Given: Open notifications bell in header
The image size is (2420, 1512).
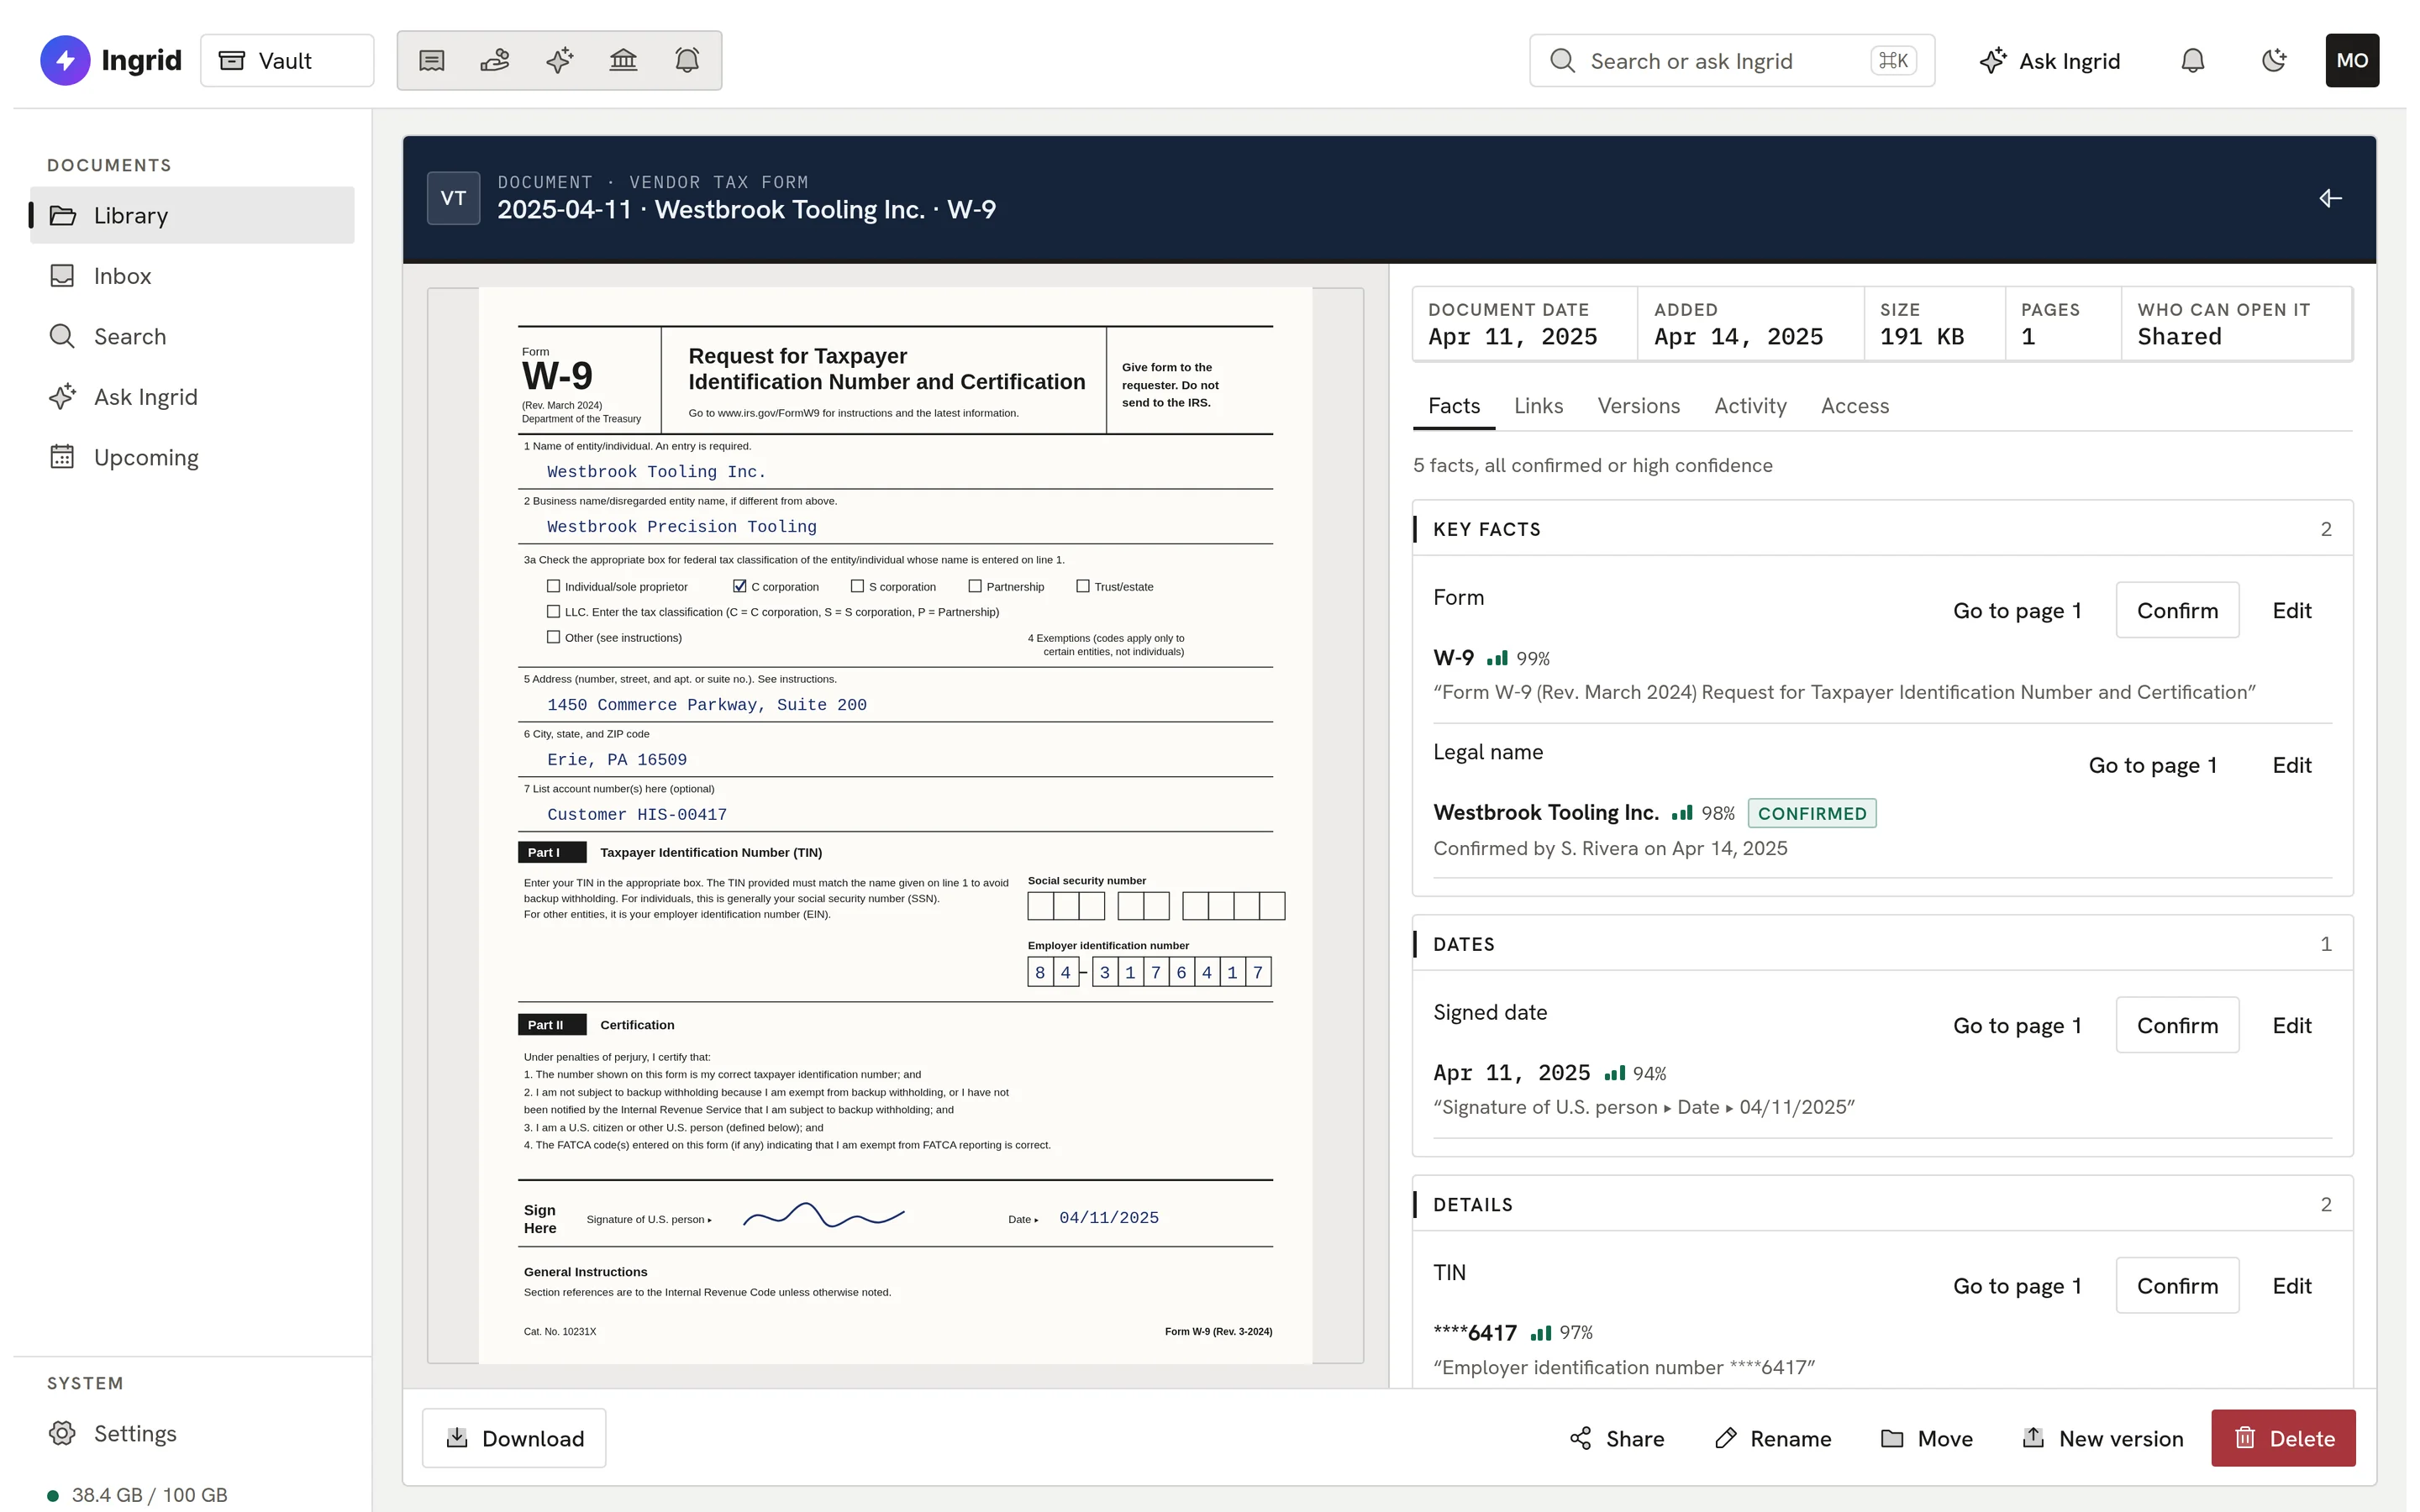Looking at the screenshot, I should [x=2193, y=61].
